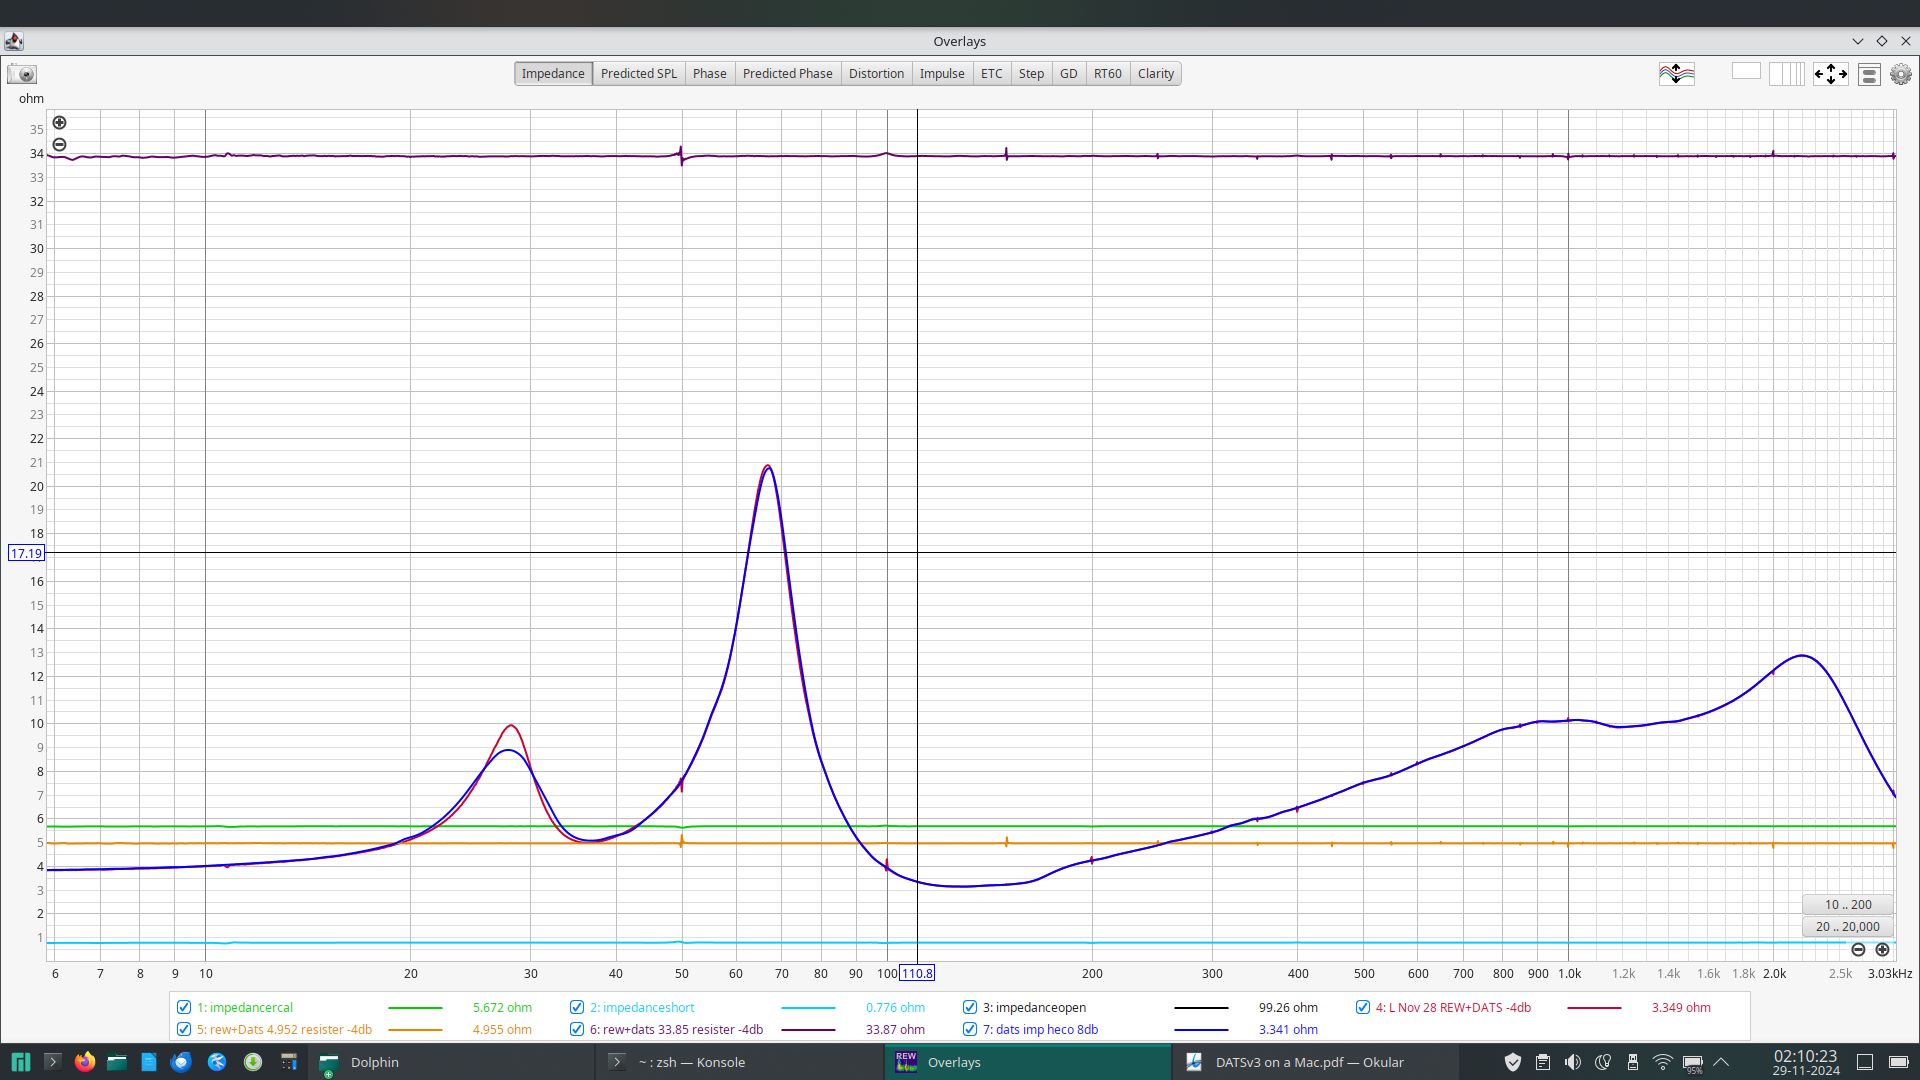Click the green line swatch for impedancercal
This screenshot has height=1080, width=1920.
click(x=415, y=1008)
